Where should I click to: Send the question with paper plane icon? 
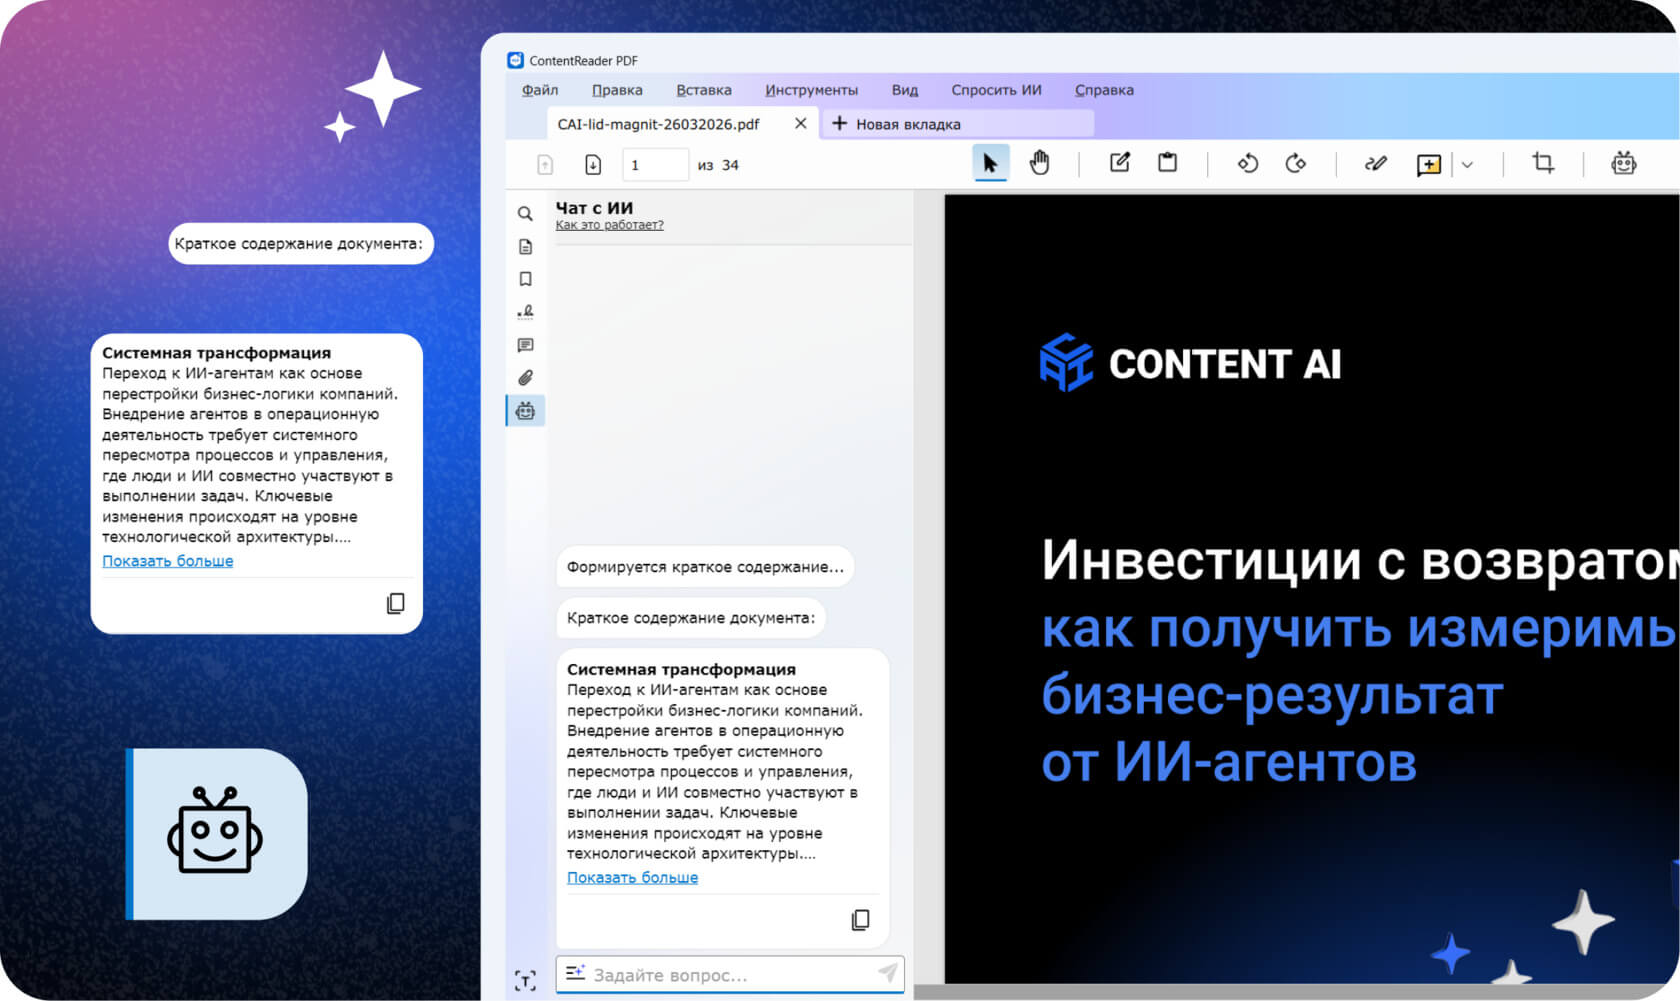[x=887, y=973]
